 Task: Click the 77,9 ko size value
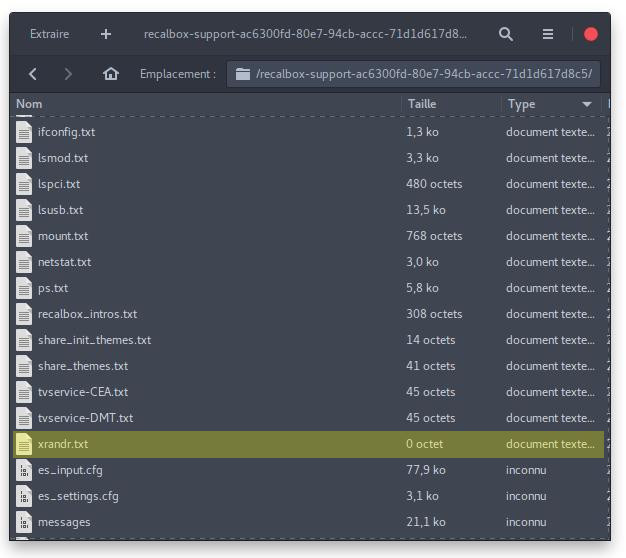(x=426, y=471)
